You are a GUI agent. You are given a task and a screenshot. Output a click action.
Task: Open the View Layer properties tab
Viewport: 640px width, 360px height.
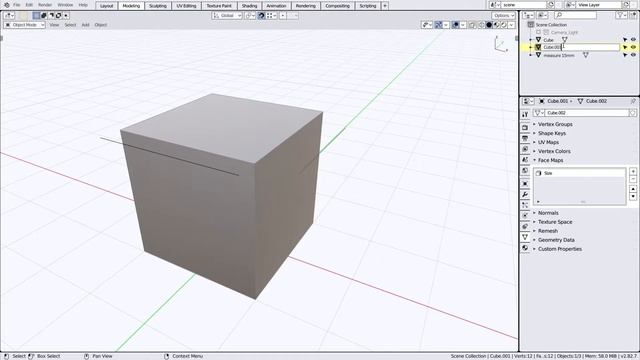(525, 149)
